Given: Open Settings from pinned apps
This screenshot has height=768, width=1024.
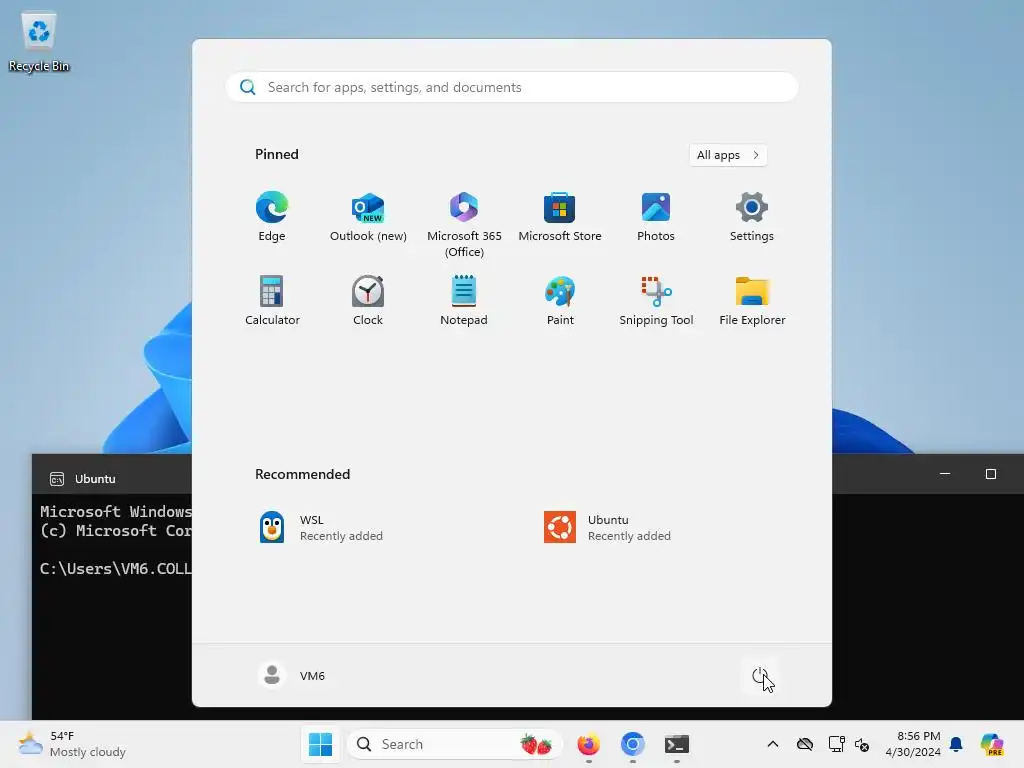Looking at the screenshot, I should point(752,217).
